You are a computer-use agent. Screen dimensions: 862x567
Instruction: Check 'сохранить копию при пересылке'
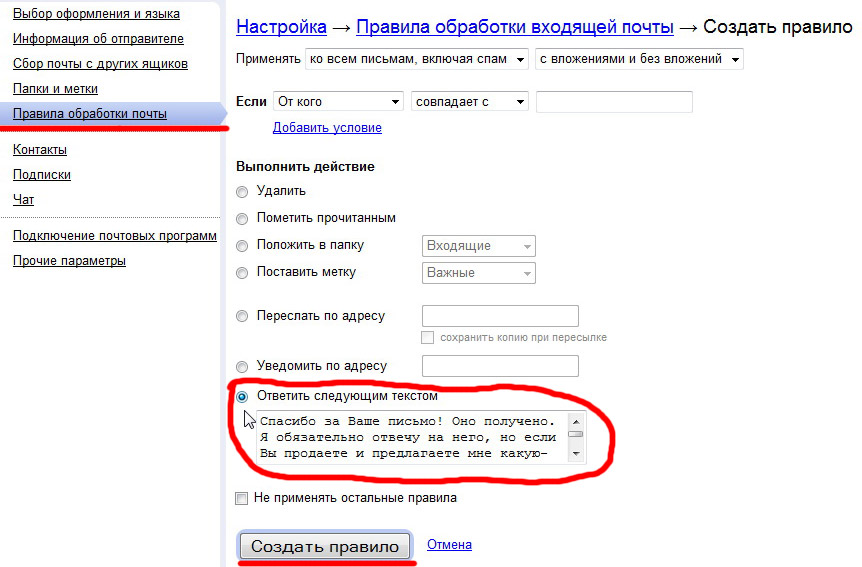[x=427, y=338]
